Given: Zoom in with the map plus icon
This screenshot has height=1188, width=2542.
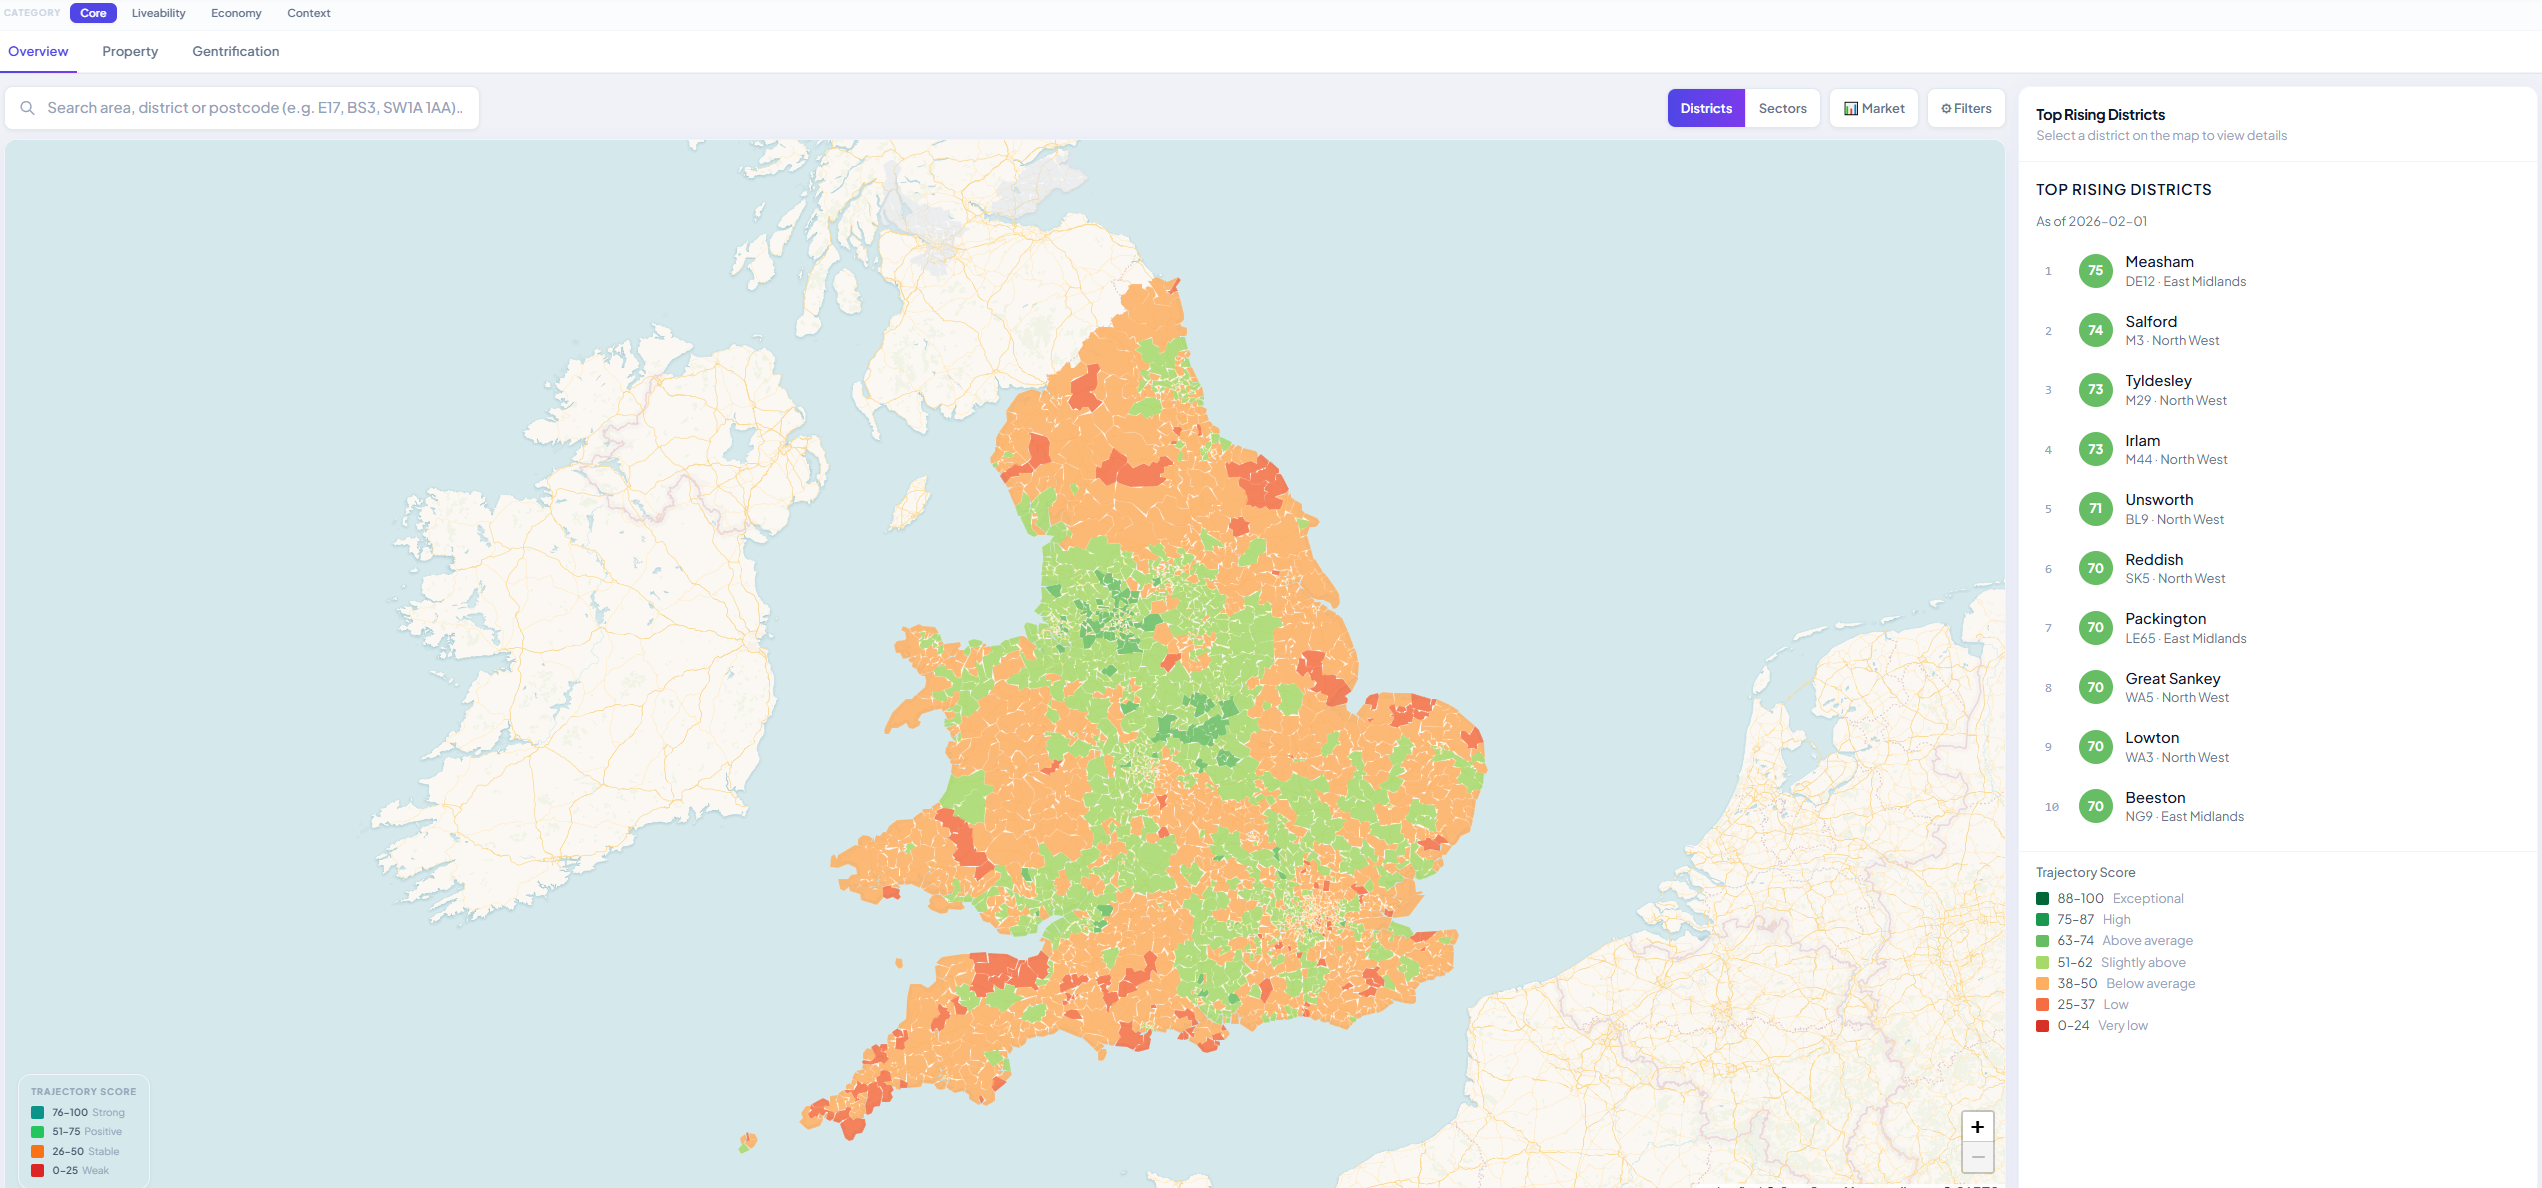Looking at the screenshot, I should point(1977,1126).
